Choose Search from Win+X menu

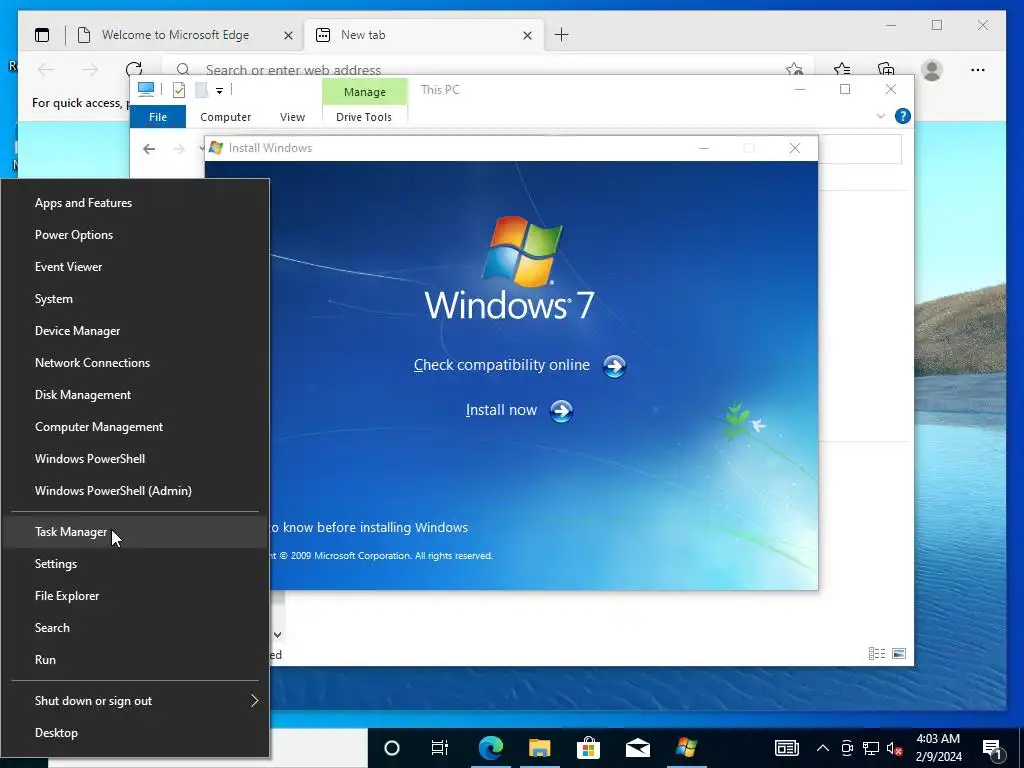(136, 628)
